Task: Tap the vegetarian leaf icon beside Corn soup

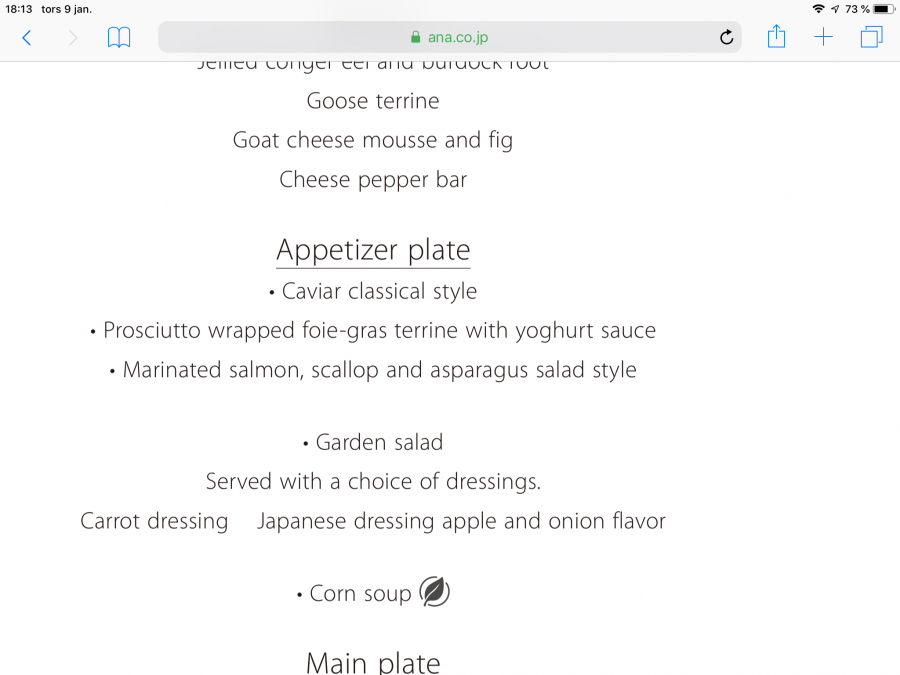Action: [434, 592]
